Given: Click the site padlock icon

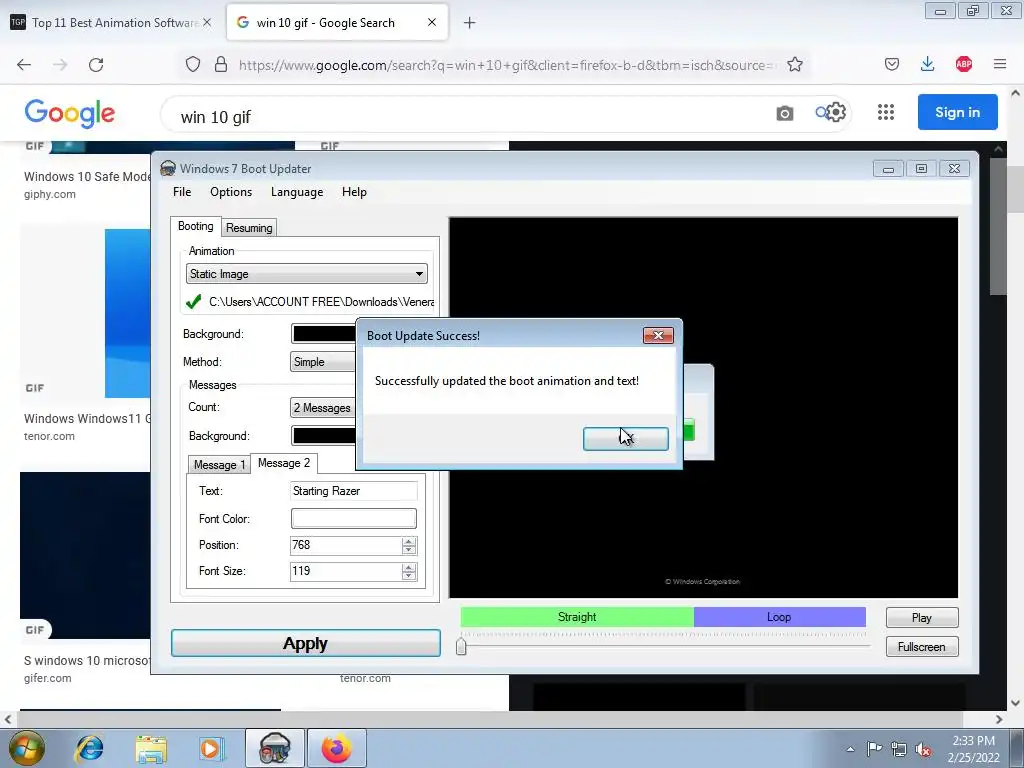Looking at the screenshot, I should point(221,65).
